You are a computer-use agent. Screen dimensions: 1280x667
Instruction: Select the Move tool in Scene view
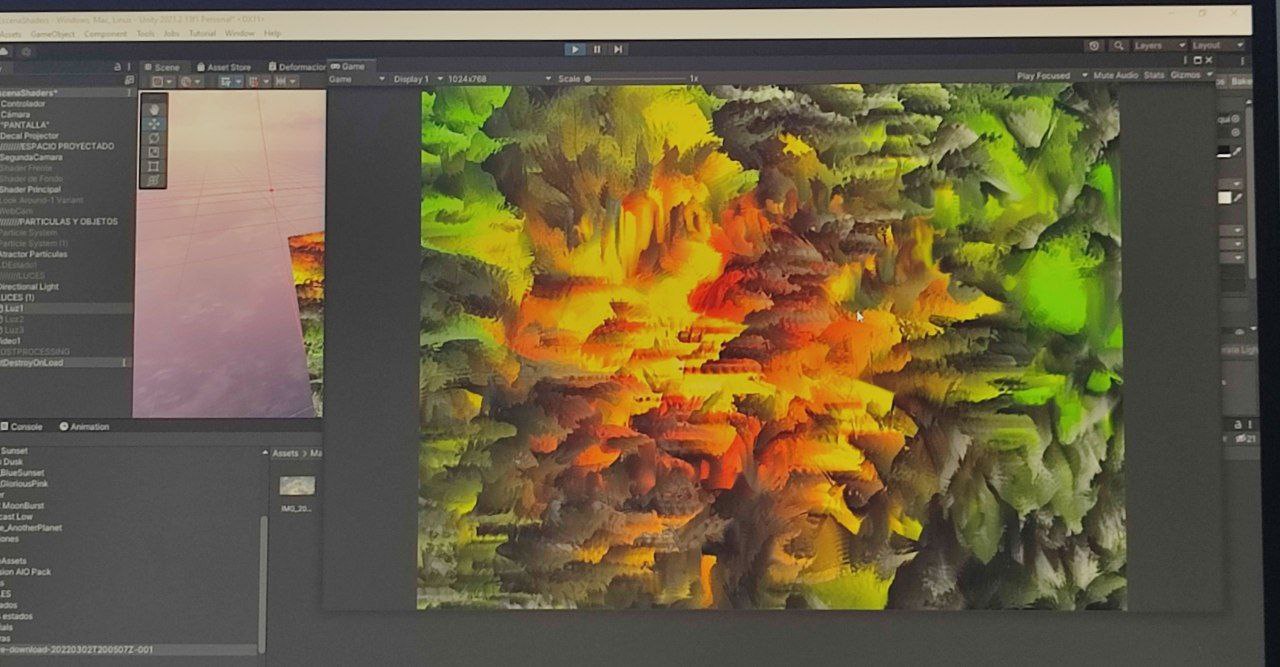pos(154,124)
